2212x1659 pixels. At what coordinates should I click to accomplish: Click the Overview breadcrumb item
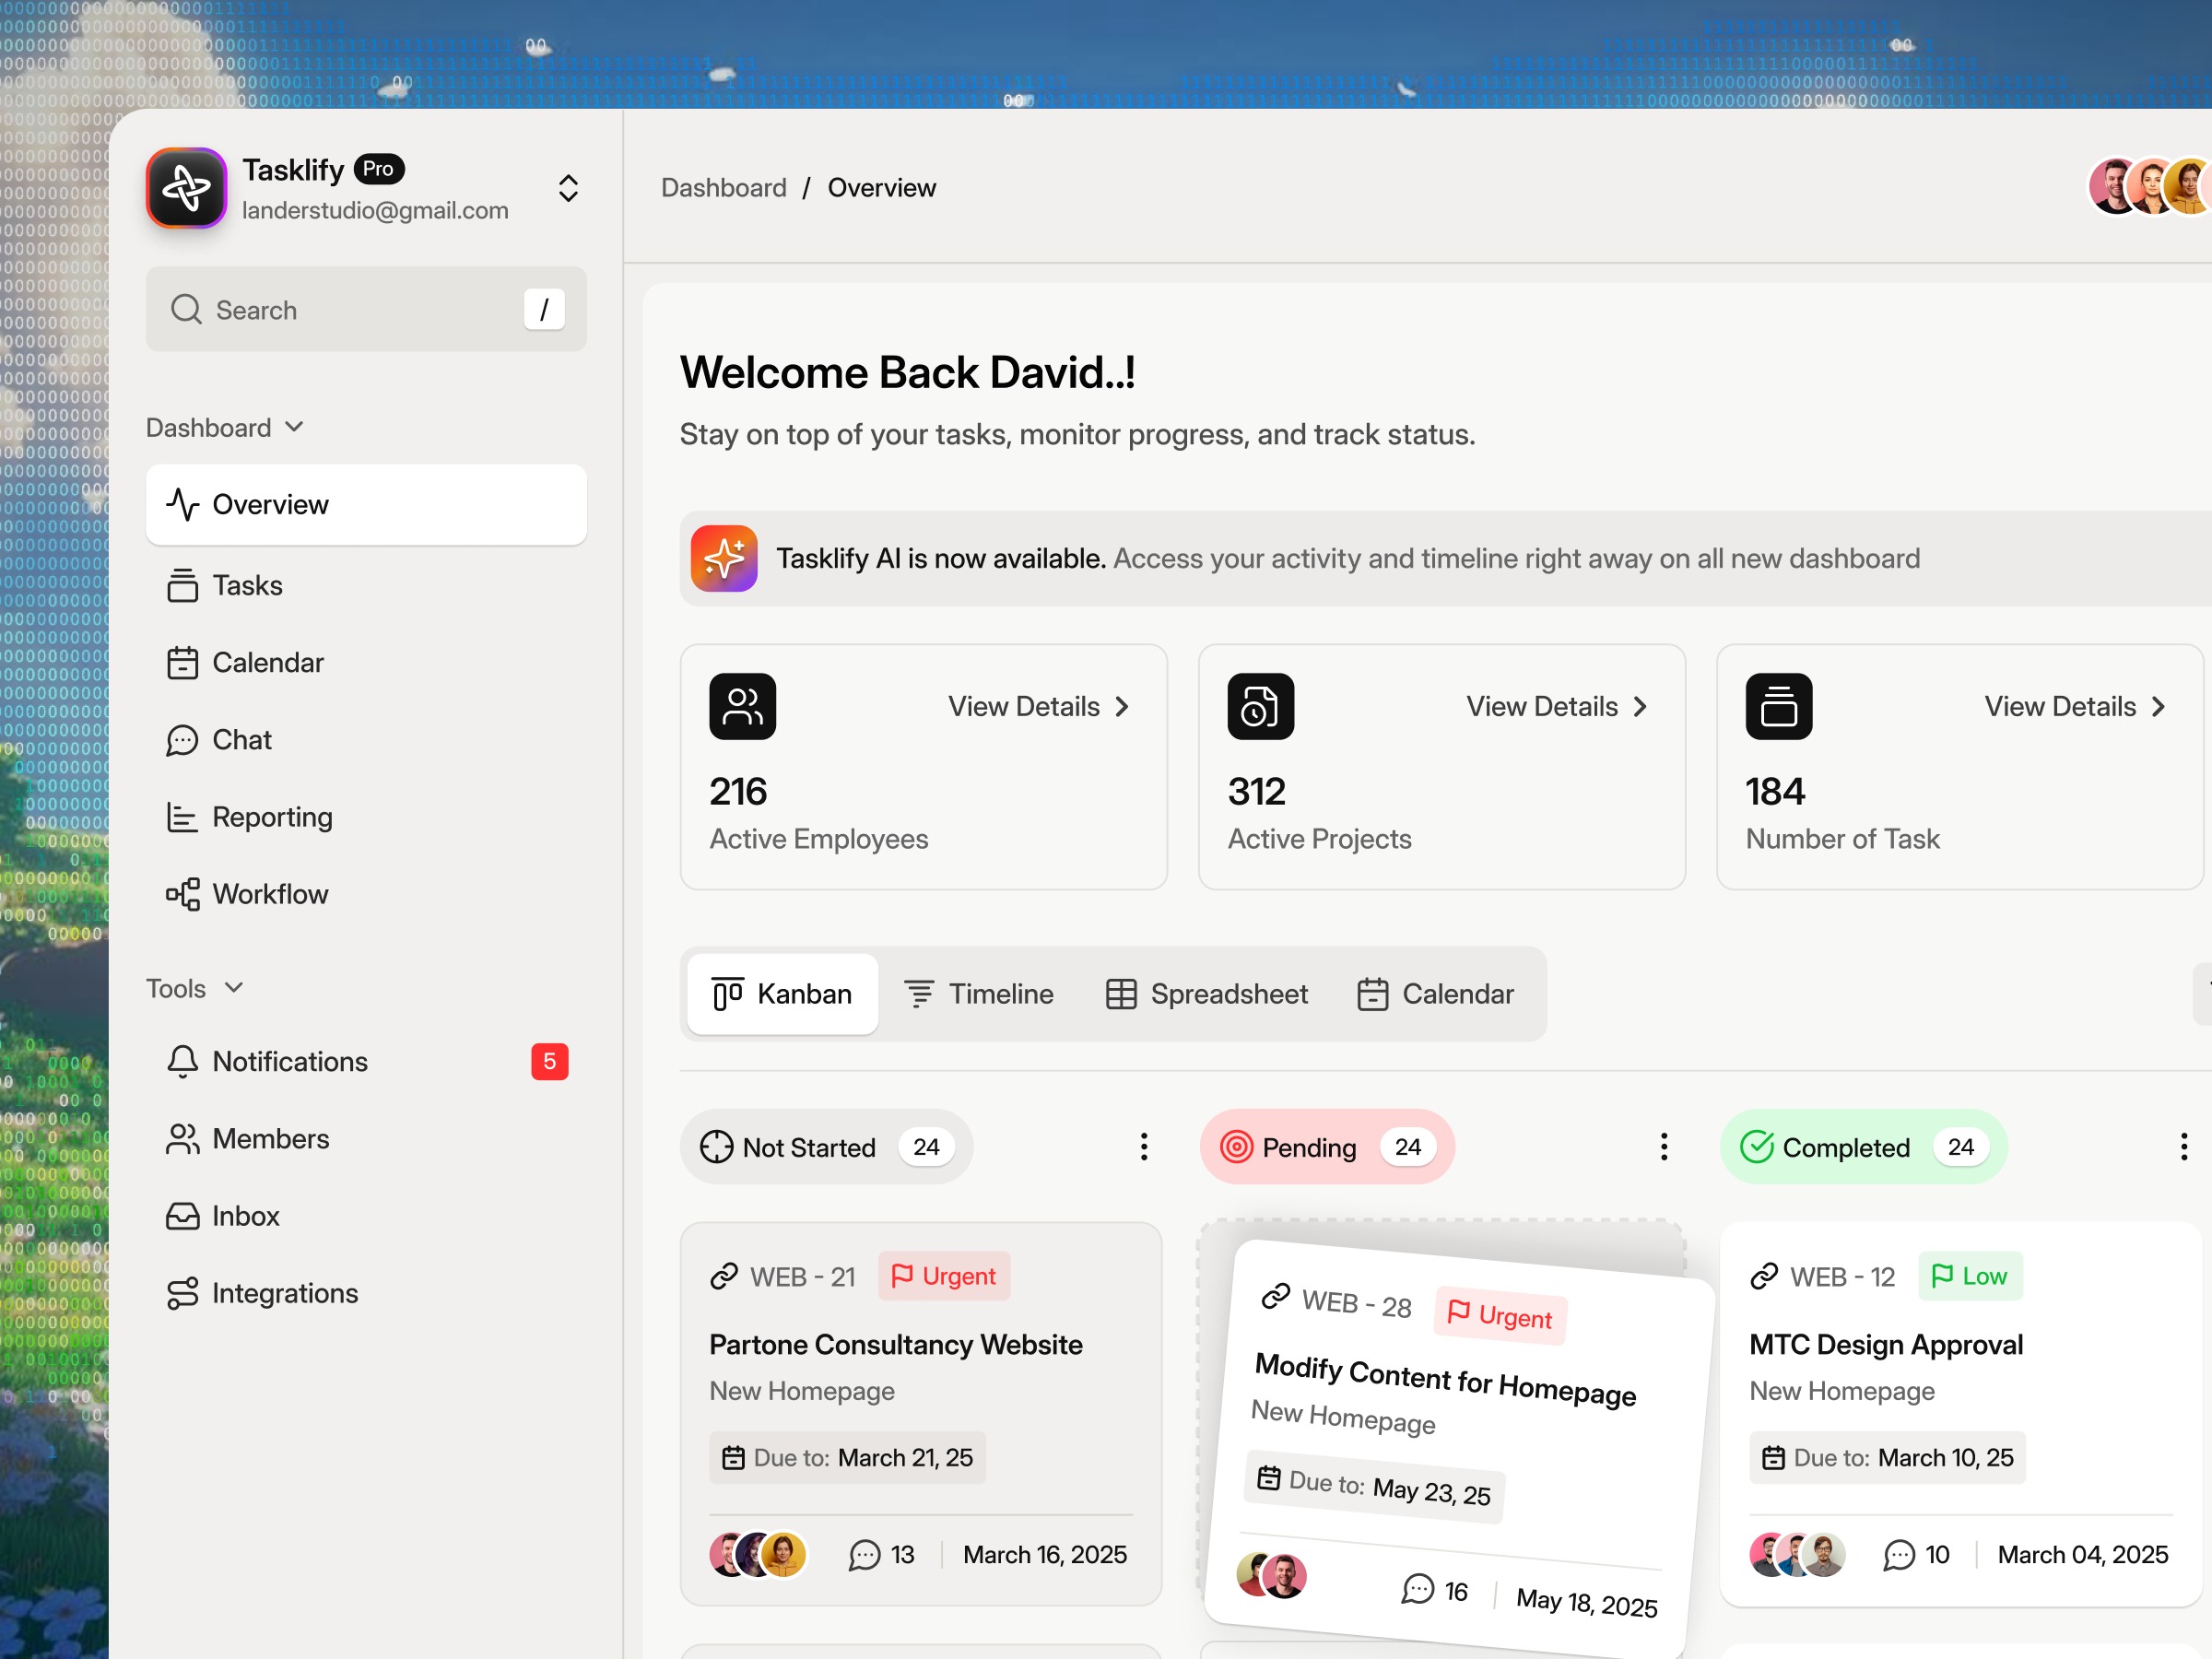pyautogui.click(x=882, y=187)
